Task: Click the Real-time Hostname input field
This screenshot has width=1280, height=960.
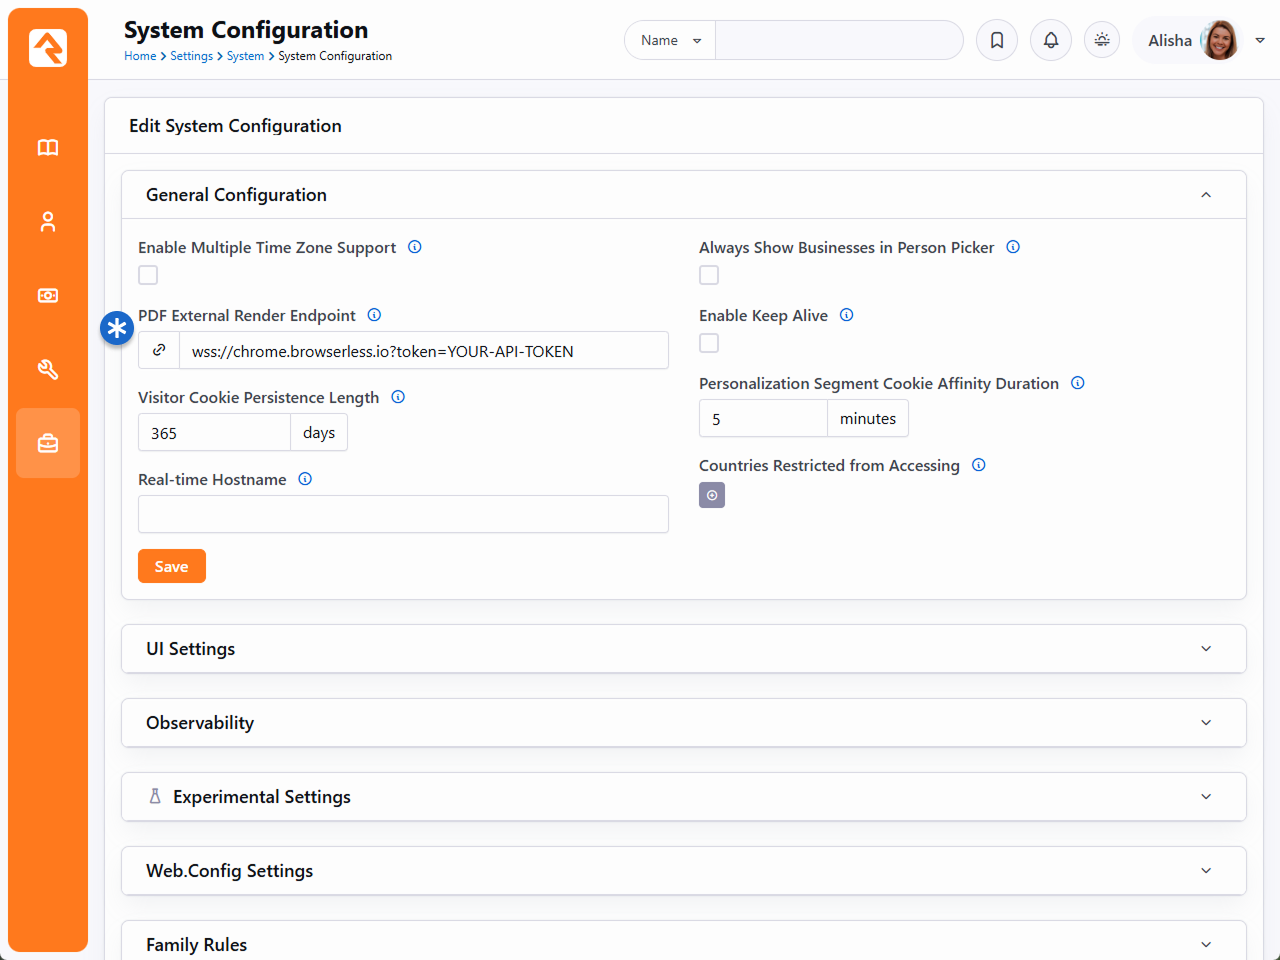Action: point(403,514)
